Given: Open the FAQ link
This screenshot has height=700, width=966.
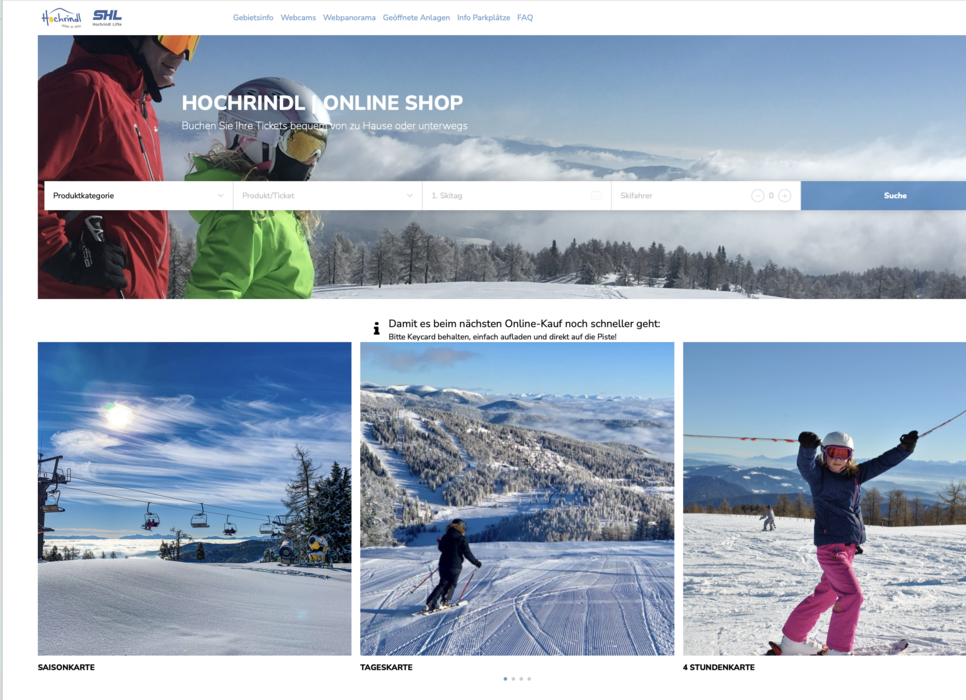Looking at the screenshot, I should pyautogui.click(x=525, y=17).
